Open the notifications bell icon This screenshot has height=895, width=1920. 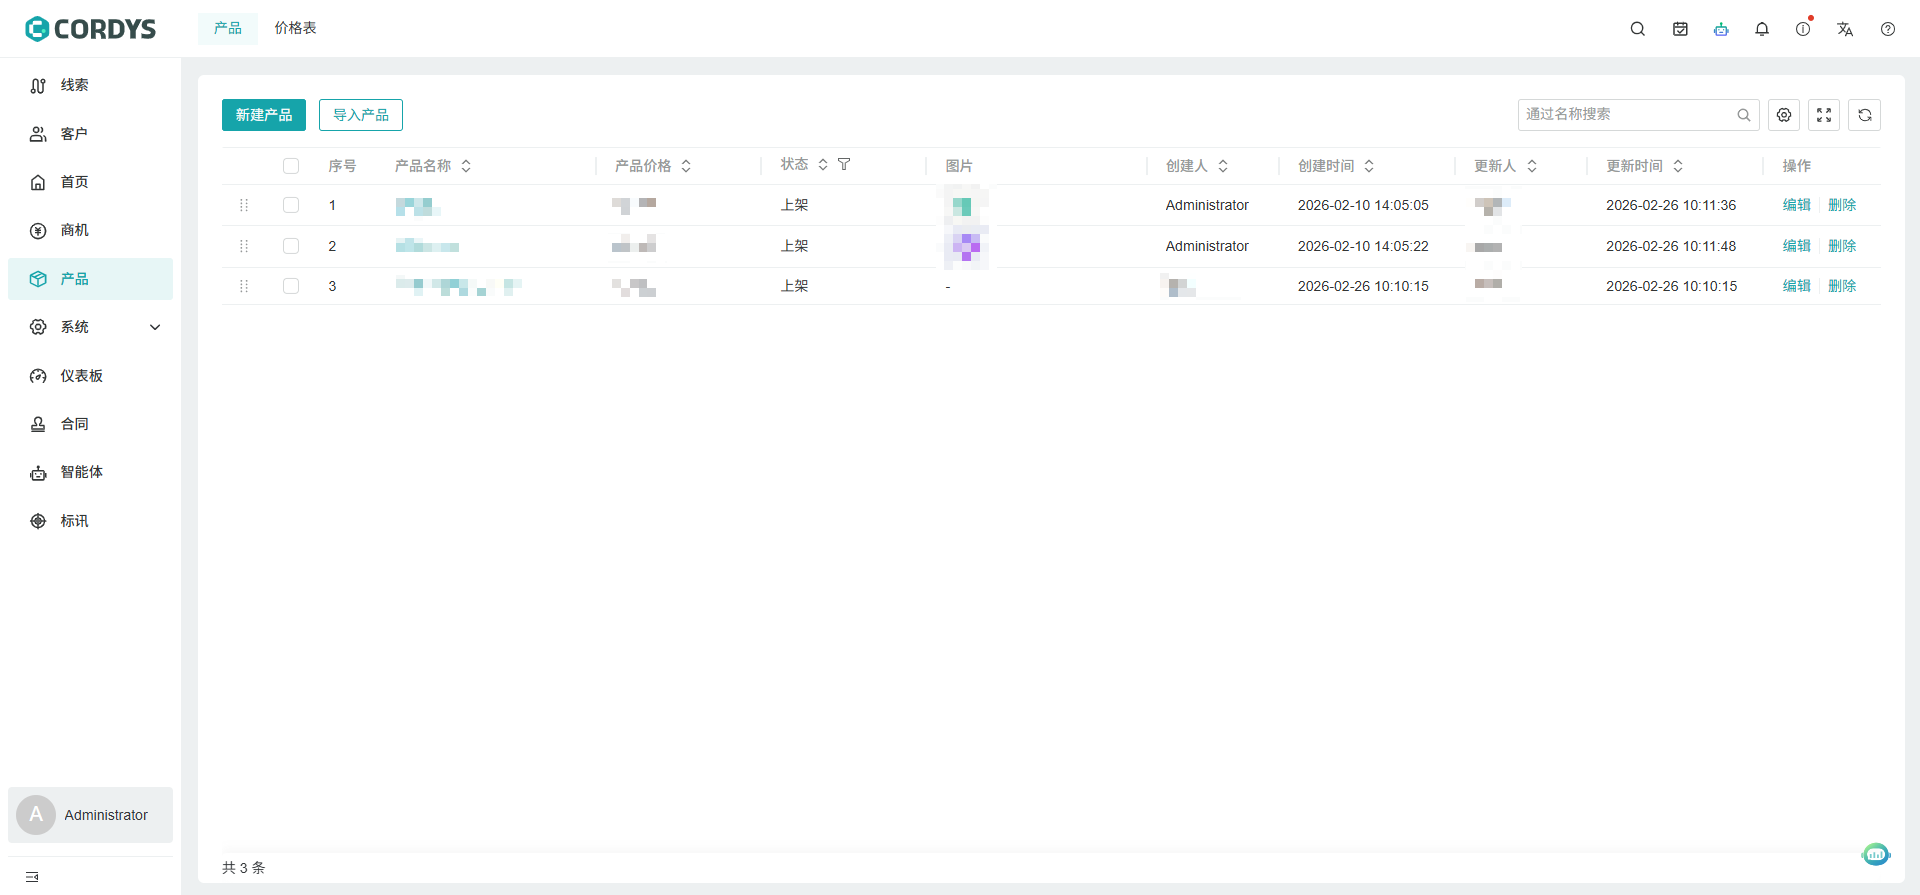[1762, 29]
